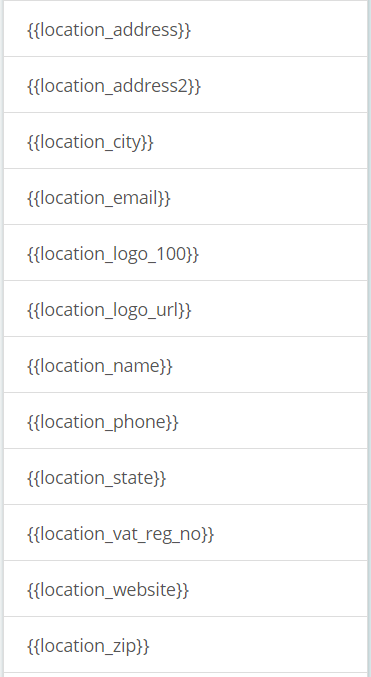Select the {{location_name}} row
The width and height of the screenshot is (371, 677).
(x=185, y=365)
